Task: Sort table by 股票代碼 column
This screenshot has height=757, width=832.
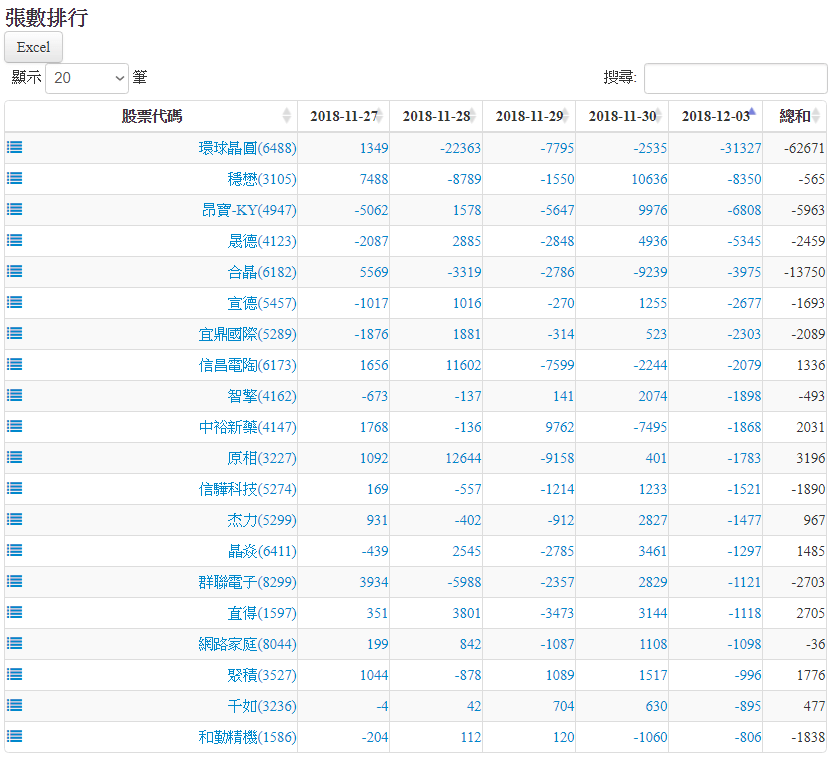Action: (151, 116)
